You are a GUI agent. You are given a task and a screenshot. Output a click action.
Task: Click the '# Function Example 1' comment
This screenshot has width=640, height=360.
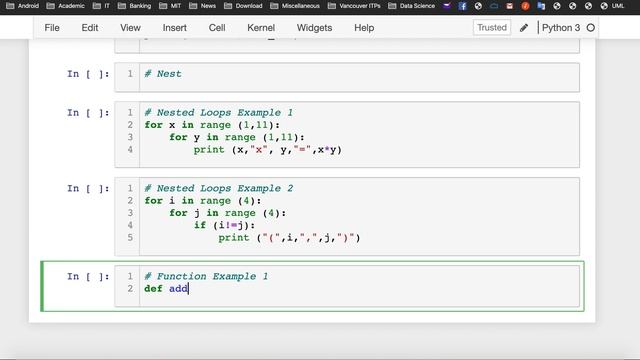pyautogui.click(x=206, y=276)
